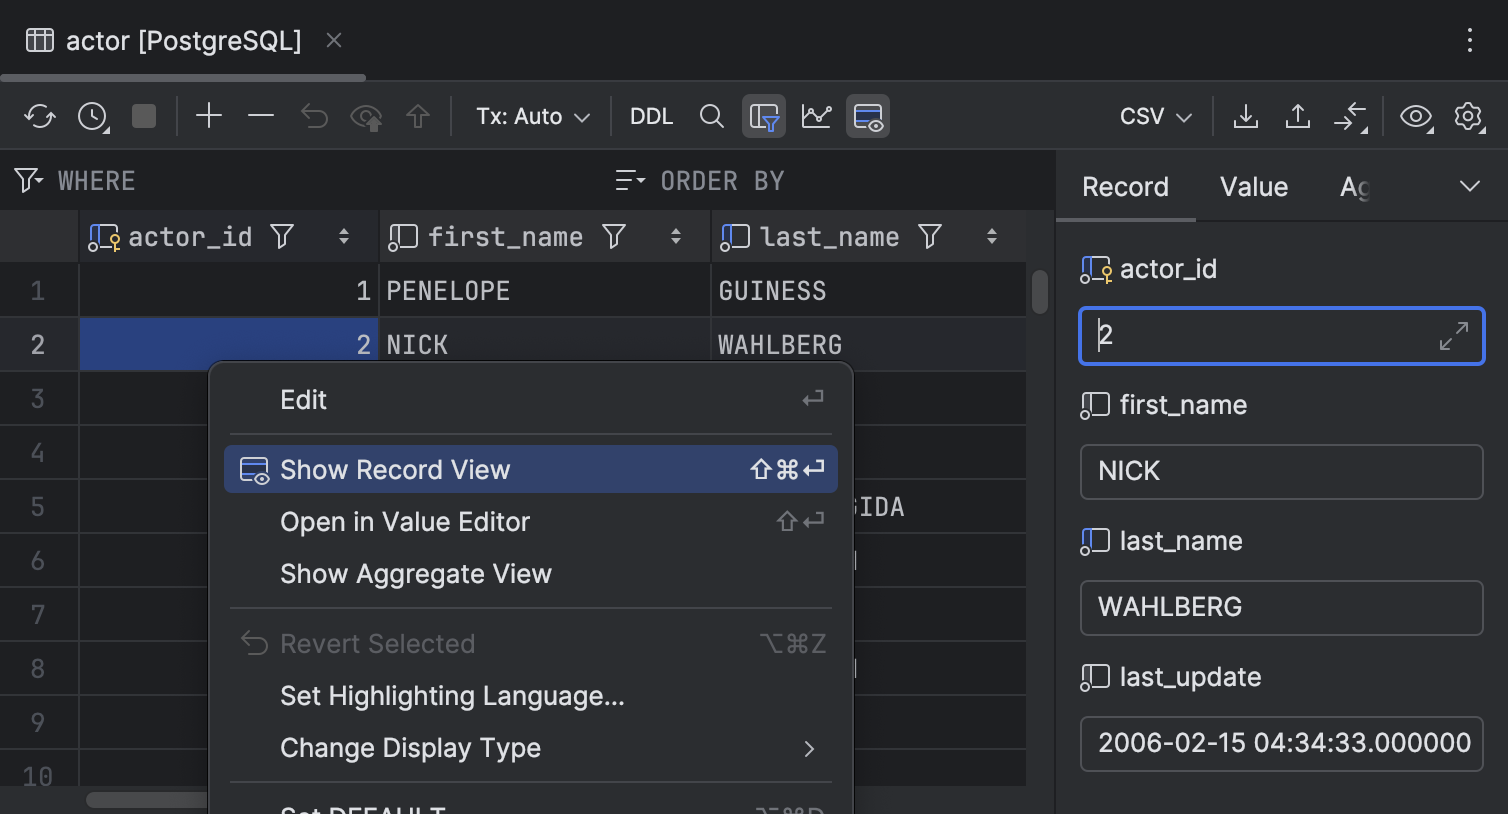Add a new row to the table

pyautogui.click(x=209, y=116)
